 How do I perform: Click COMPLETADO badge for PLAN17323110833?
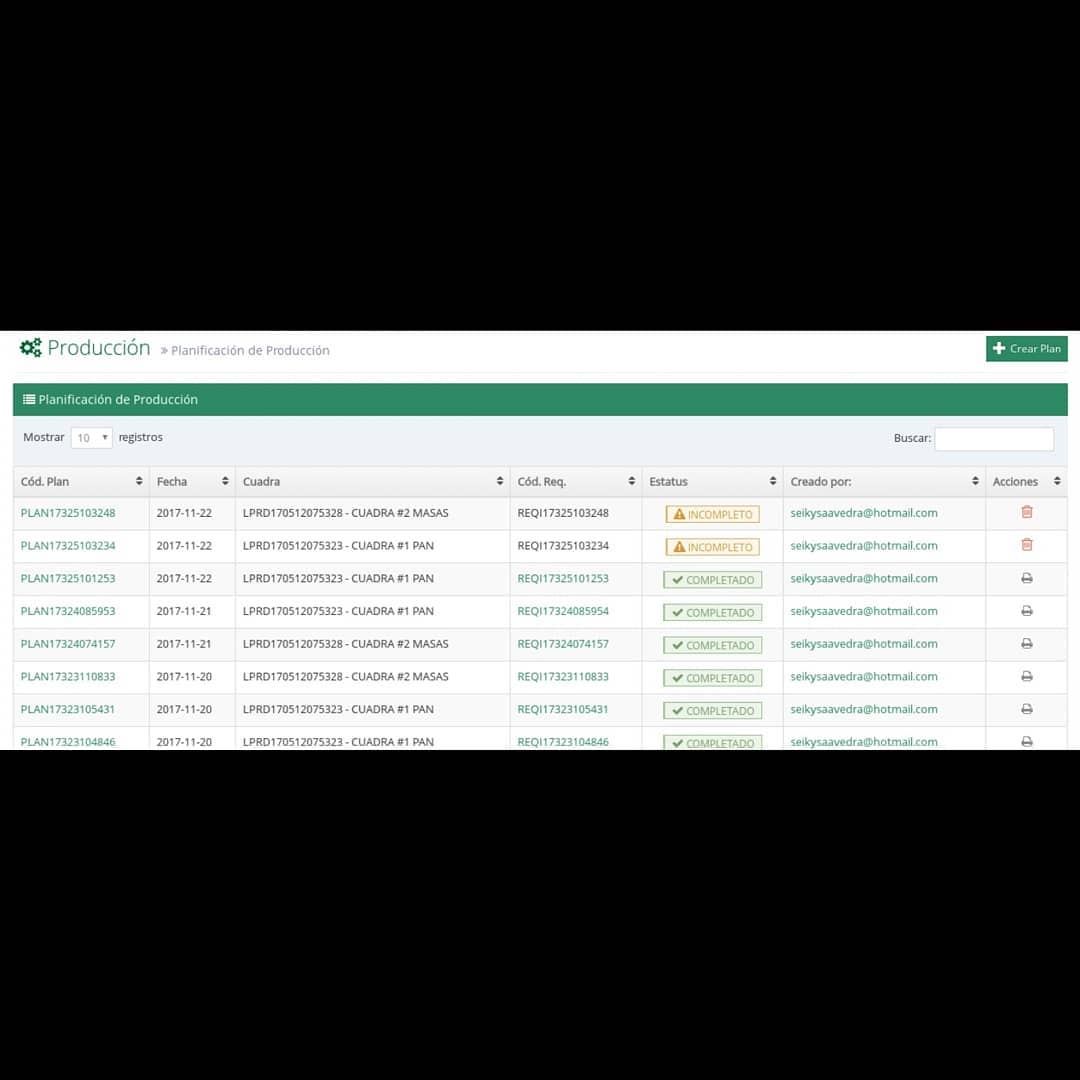[712, 678]
